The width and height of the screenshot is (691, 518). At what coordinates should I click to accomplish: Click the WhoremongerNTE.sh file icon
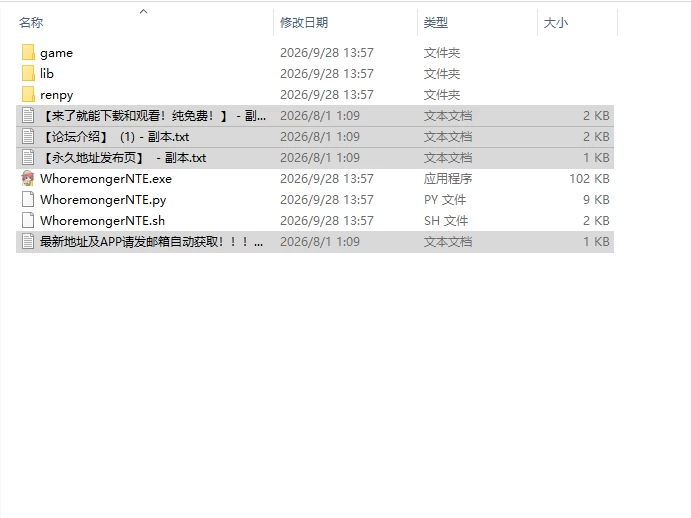click(28, 220)
